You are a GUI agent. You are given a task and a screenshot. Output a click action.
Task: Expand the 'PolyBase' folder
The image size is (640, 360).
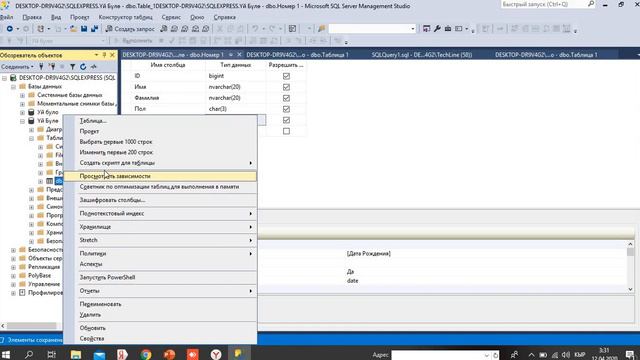pyautogui.click(x=13, y=276)
